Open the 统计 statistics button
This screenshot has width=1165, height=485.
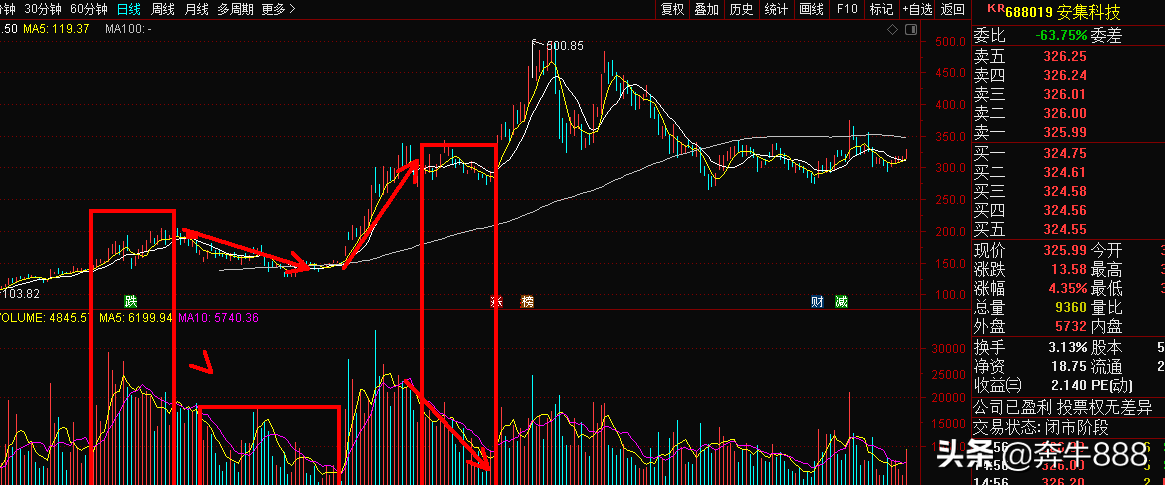[x=776, y=10]
